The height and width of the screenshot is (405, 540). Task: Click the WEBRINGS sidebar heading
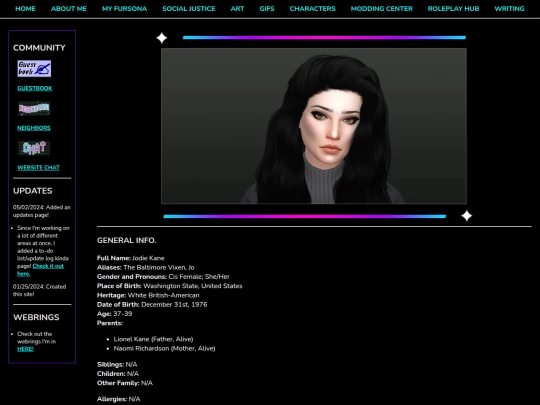pyautogui.click(x=36, y=317)
